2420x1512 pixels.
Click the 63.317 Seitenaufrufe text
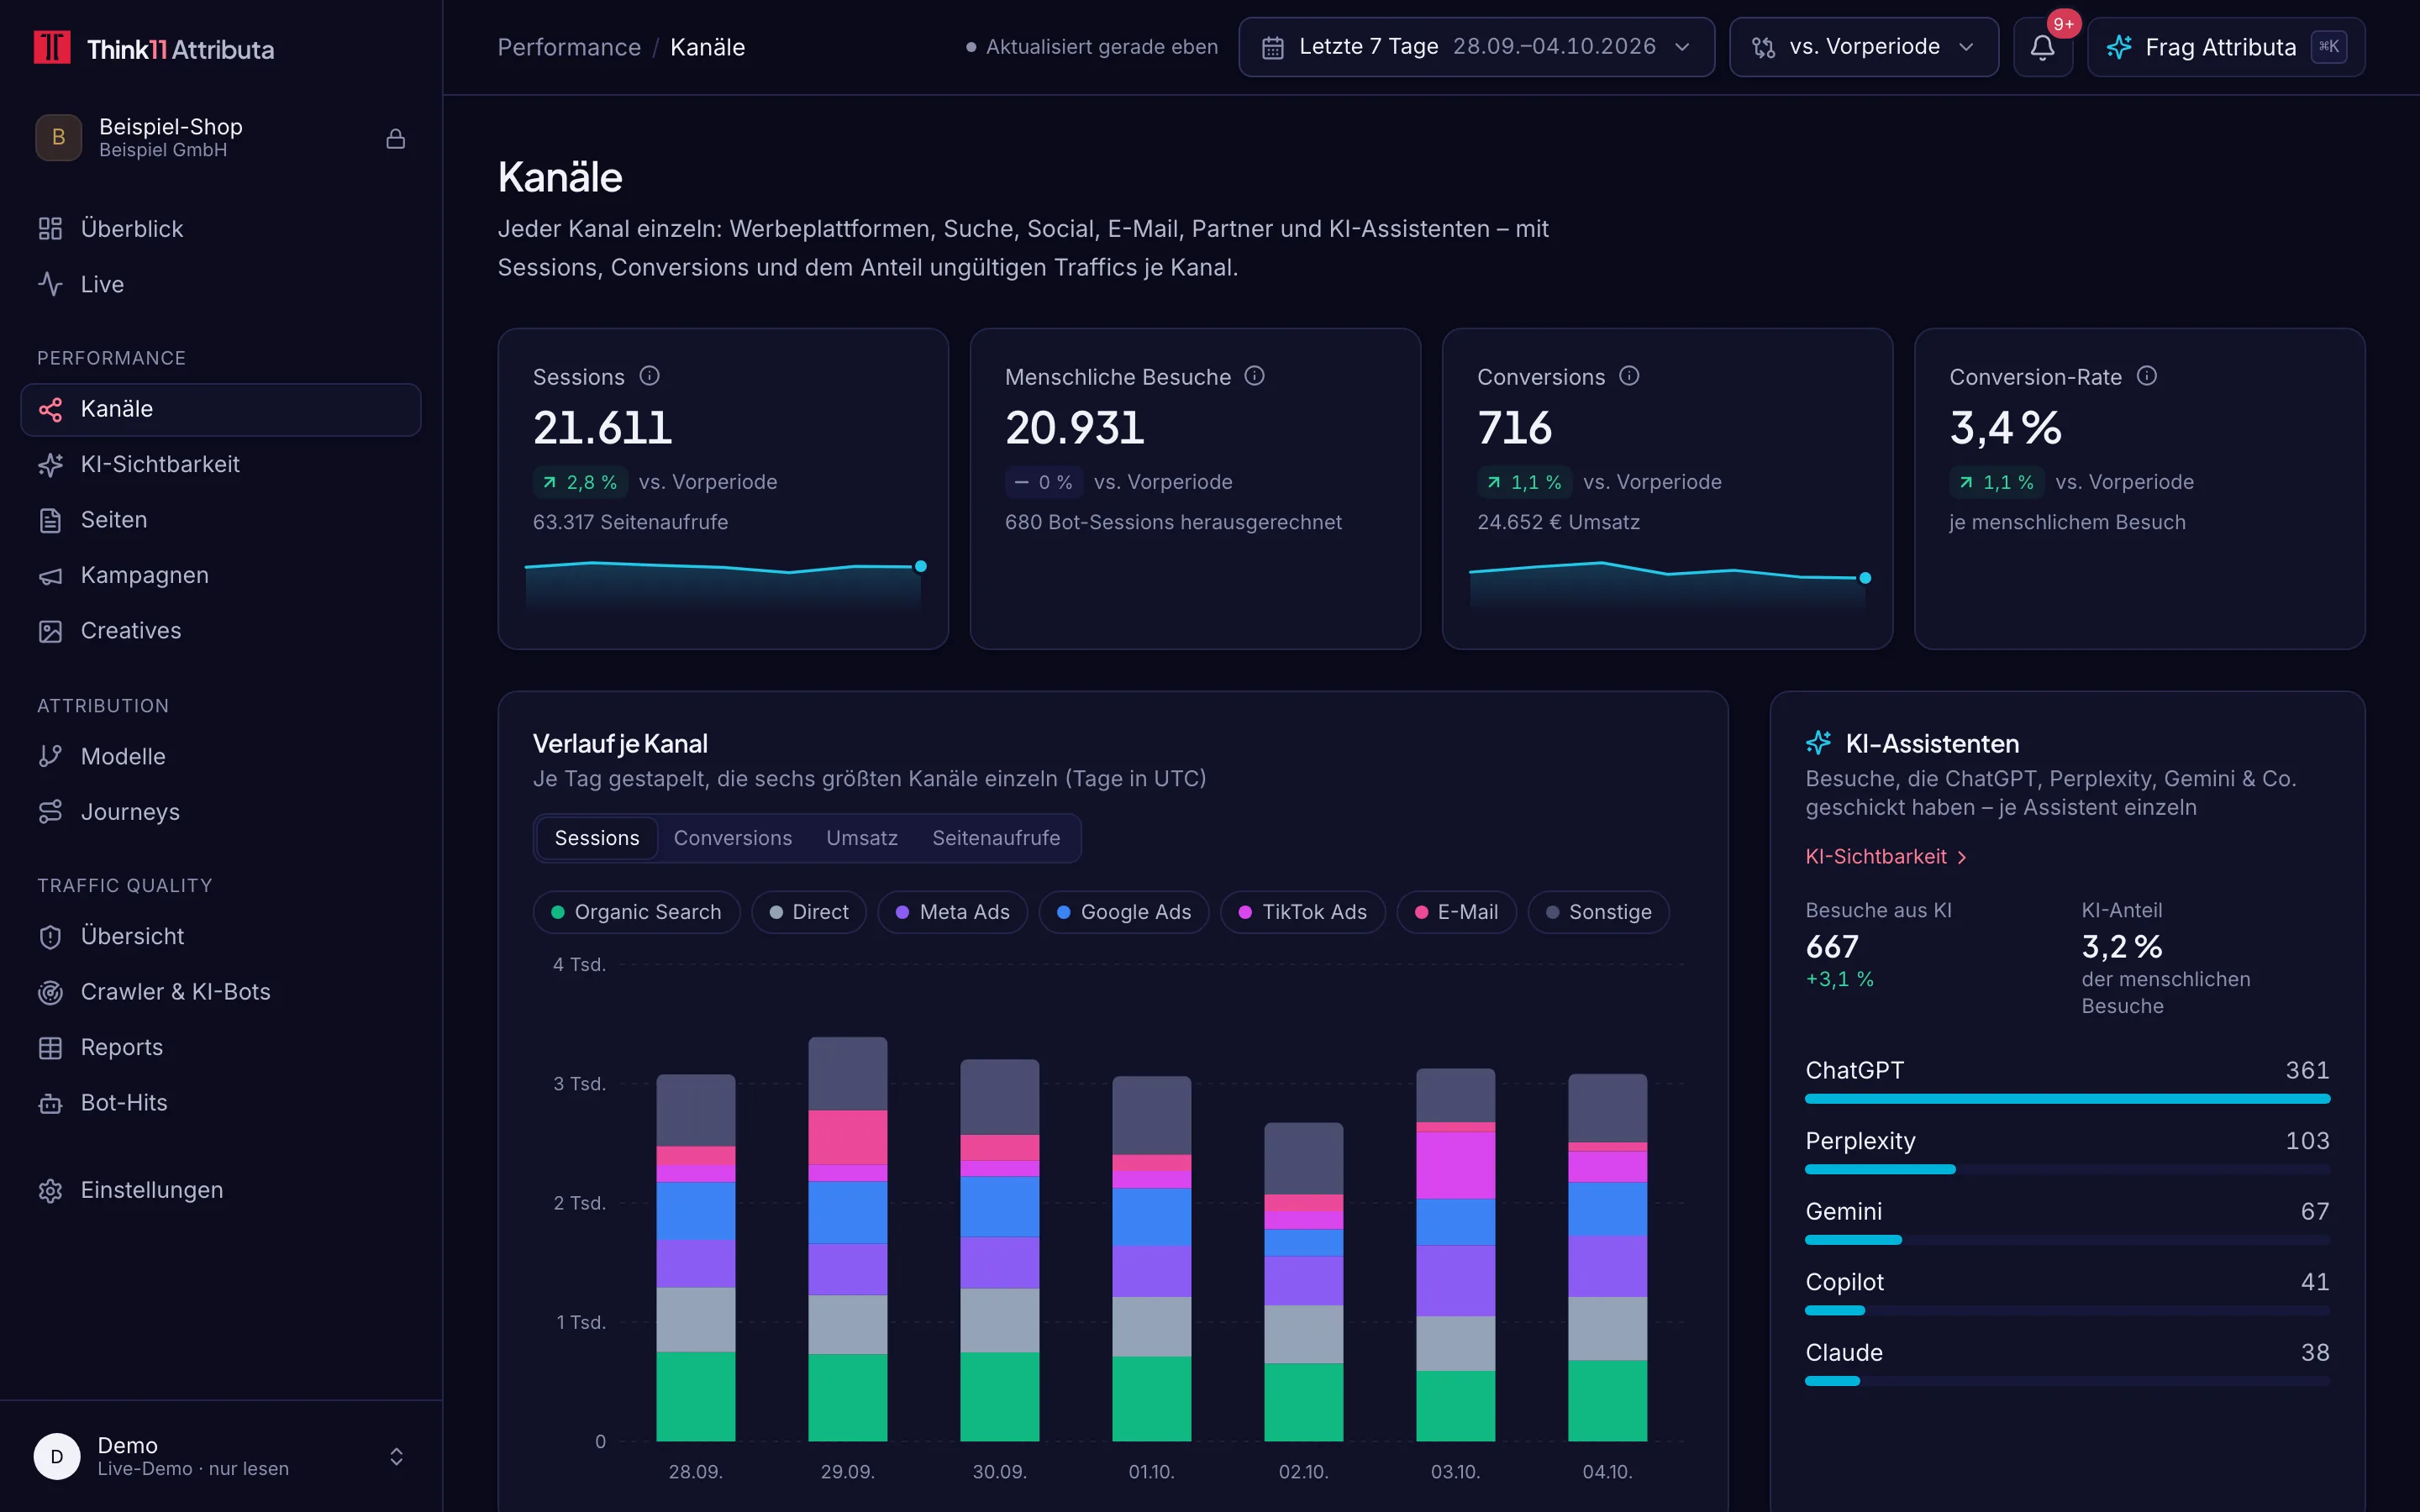[x=630, y=522]
